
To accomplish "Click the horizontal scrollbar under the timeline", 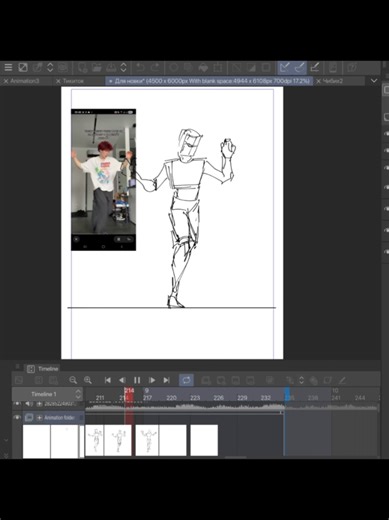I will click(x=236, y=457).
